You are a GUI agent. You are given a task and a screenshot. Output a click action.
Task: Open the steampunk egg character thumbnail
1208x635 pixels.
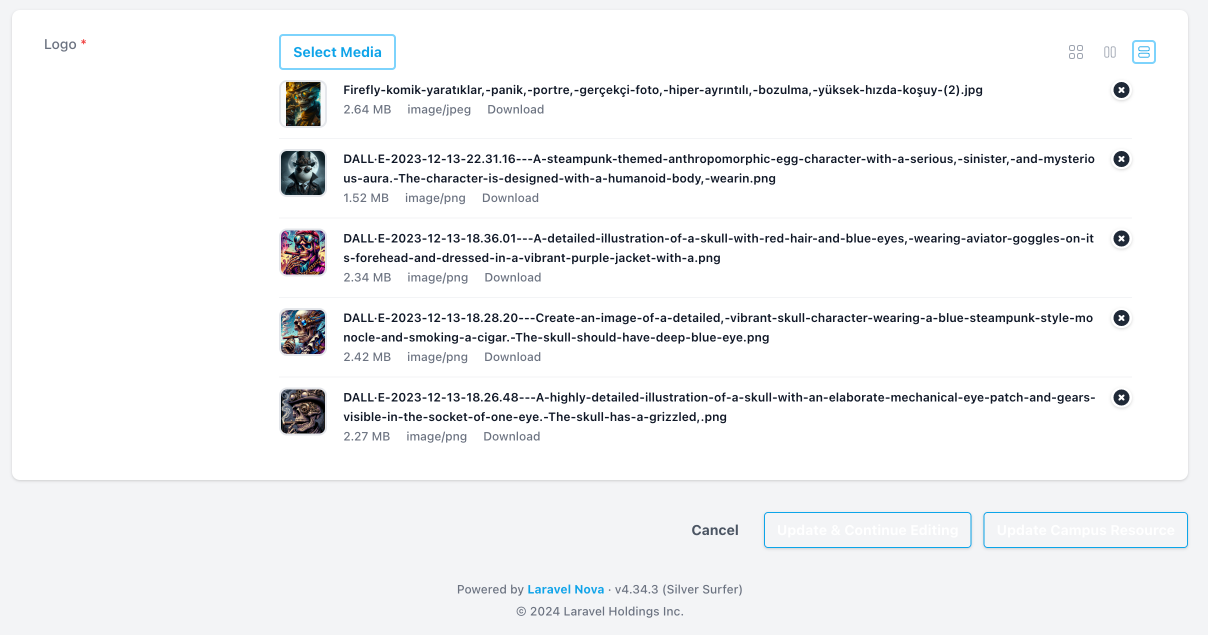302,173
